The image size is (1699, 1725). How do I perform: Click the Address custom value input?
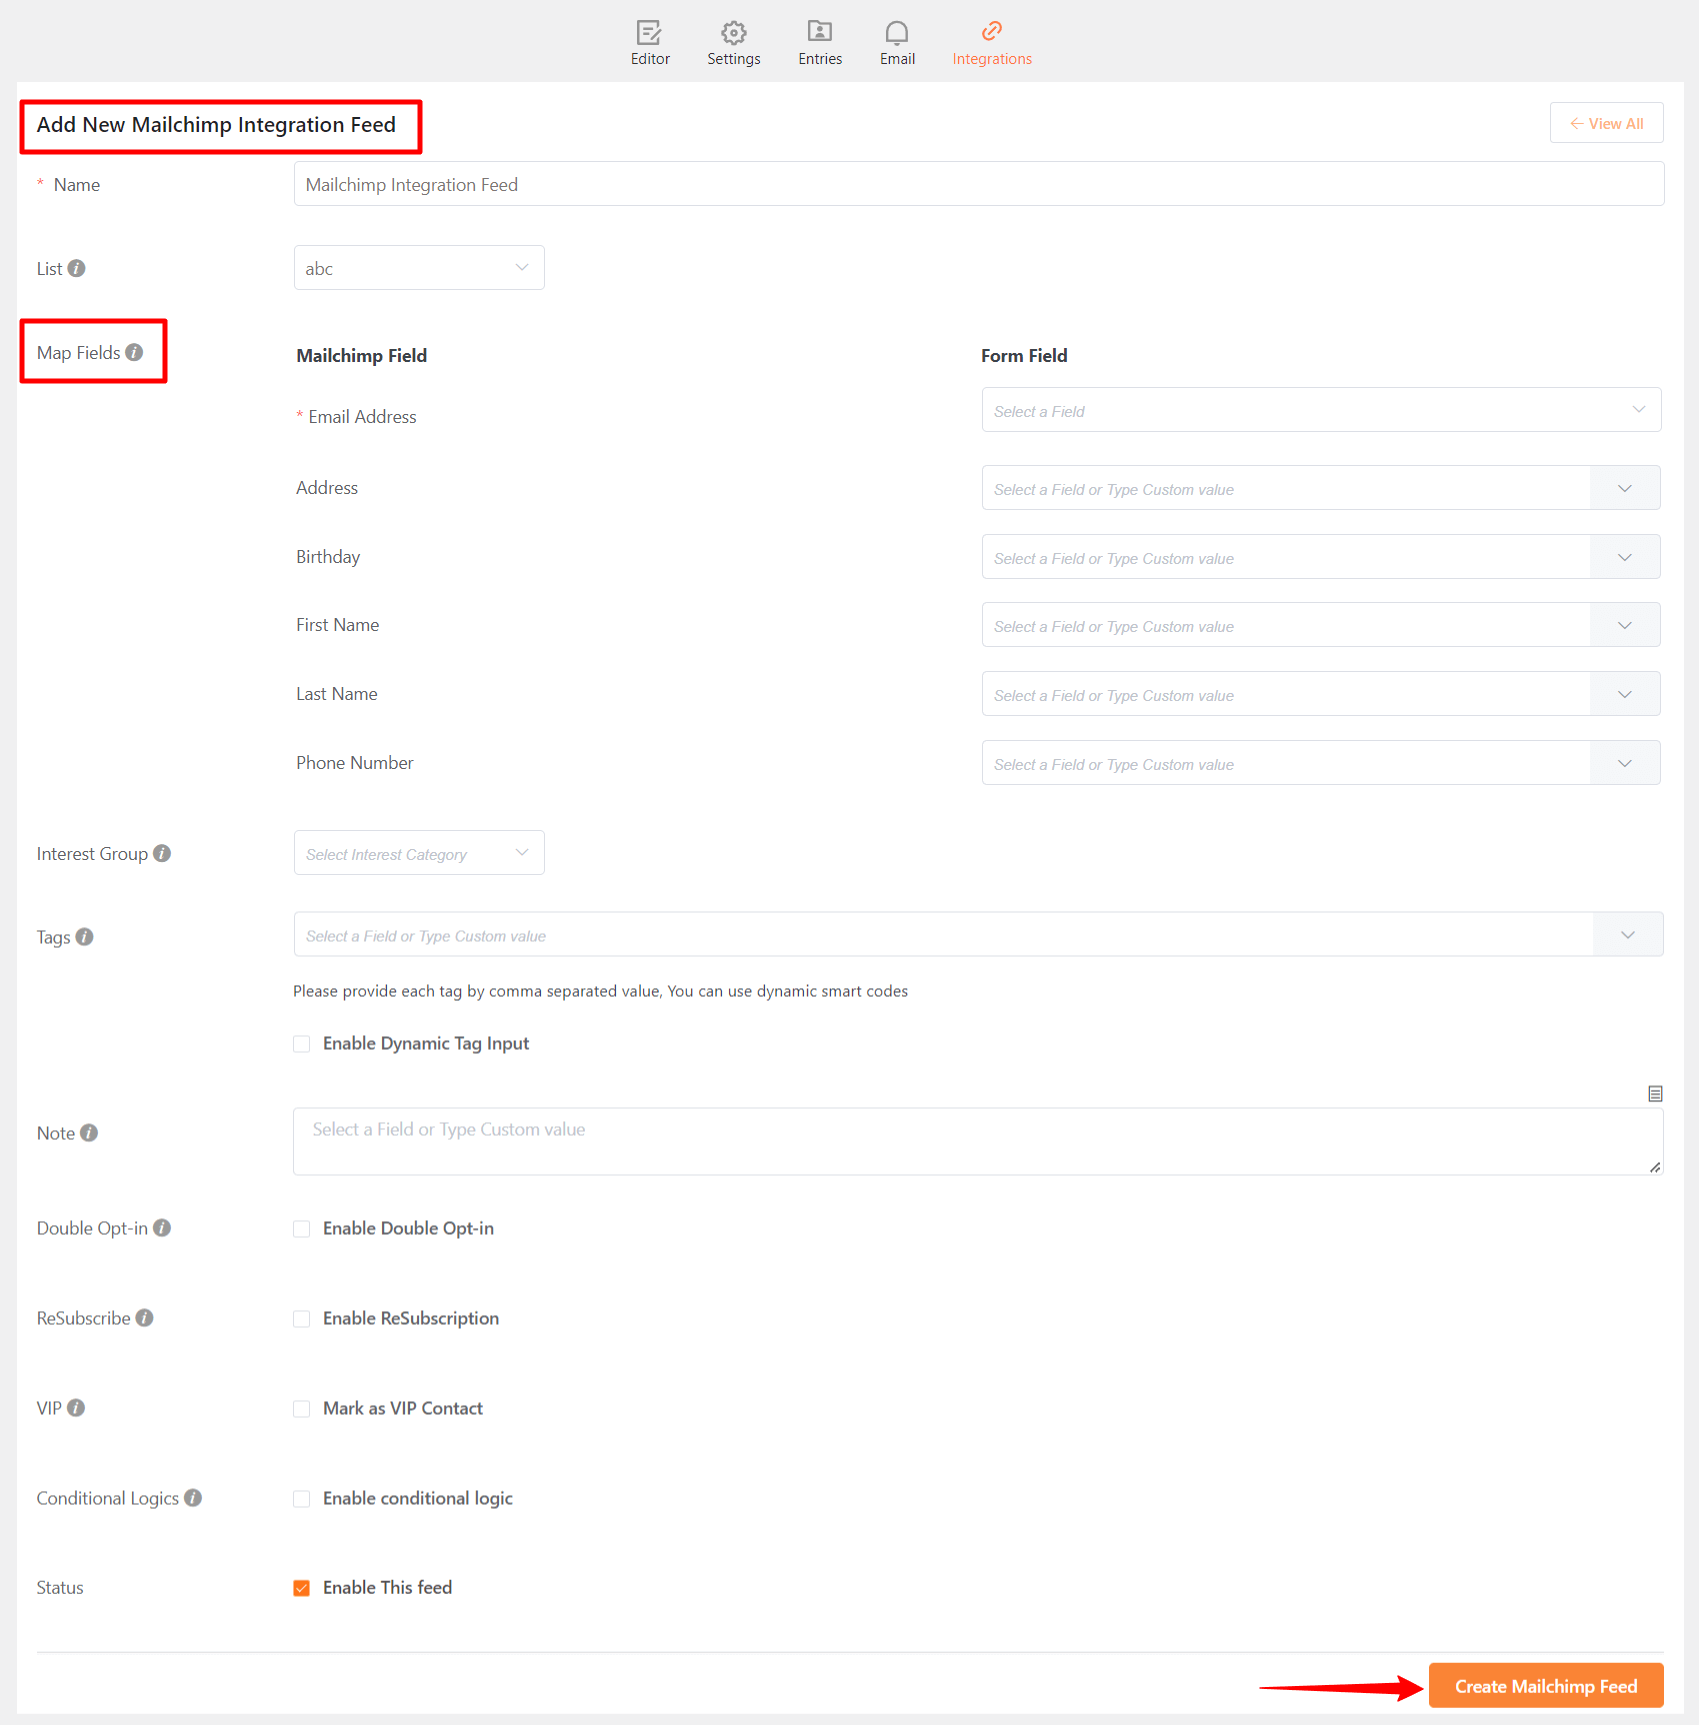[1286, 488]
